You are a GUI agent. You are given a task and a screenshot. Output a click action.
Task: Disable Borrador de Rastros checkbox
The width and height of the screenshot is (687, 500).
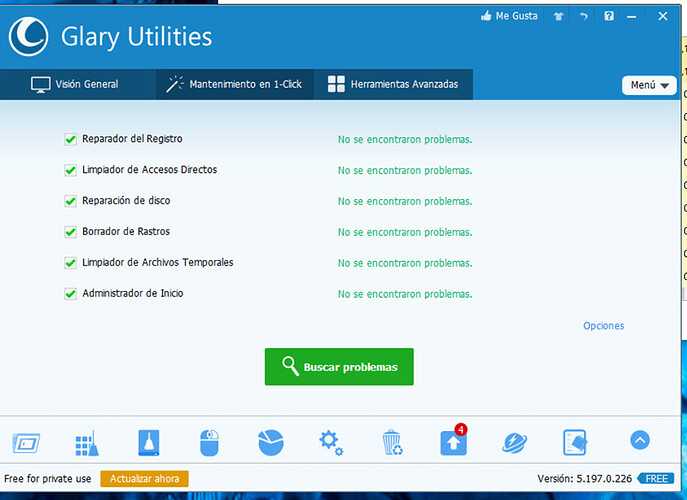(x=70, y=232)
